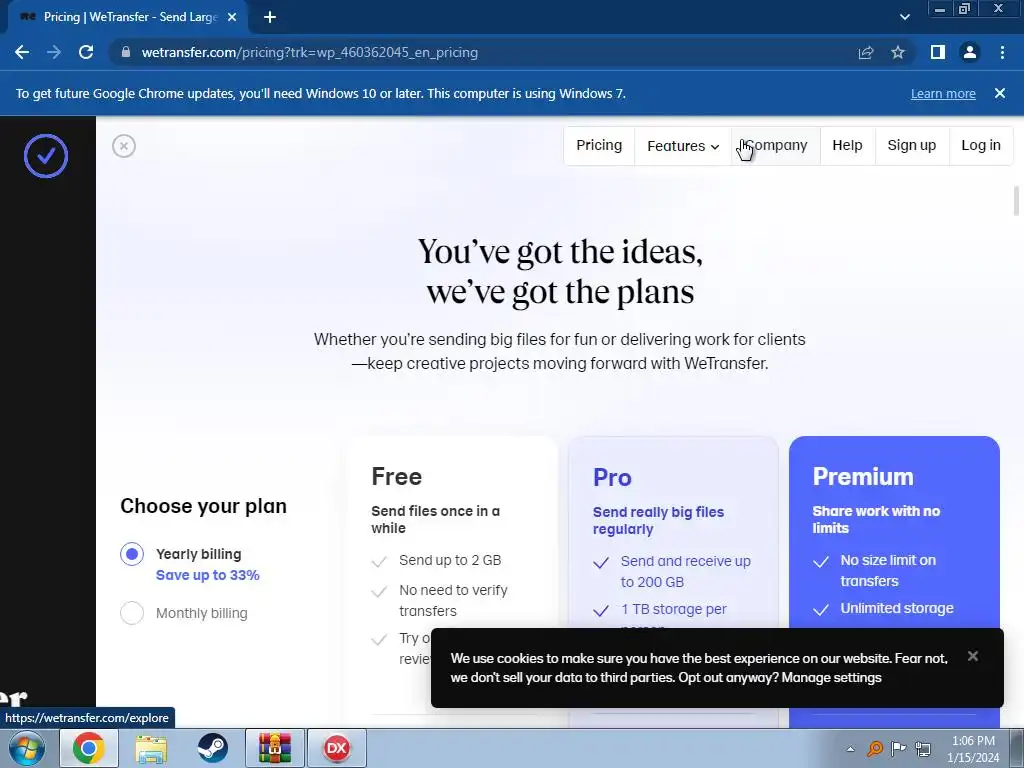Click Send and receive up to 200 GB
The image size is (1024, 768).
(x=686, y=571)
